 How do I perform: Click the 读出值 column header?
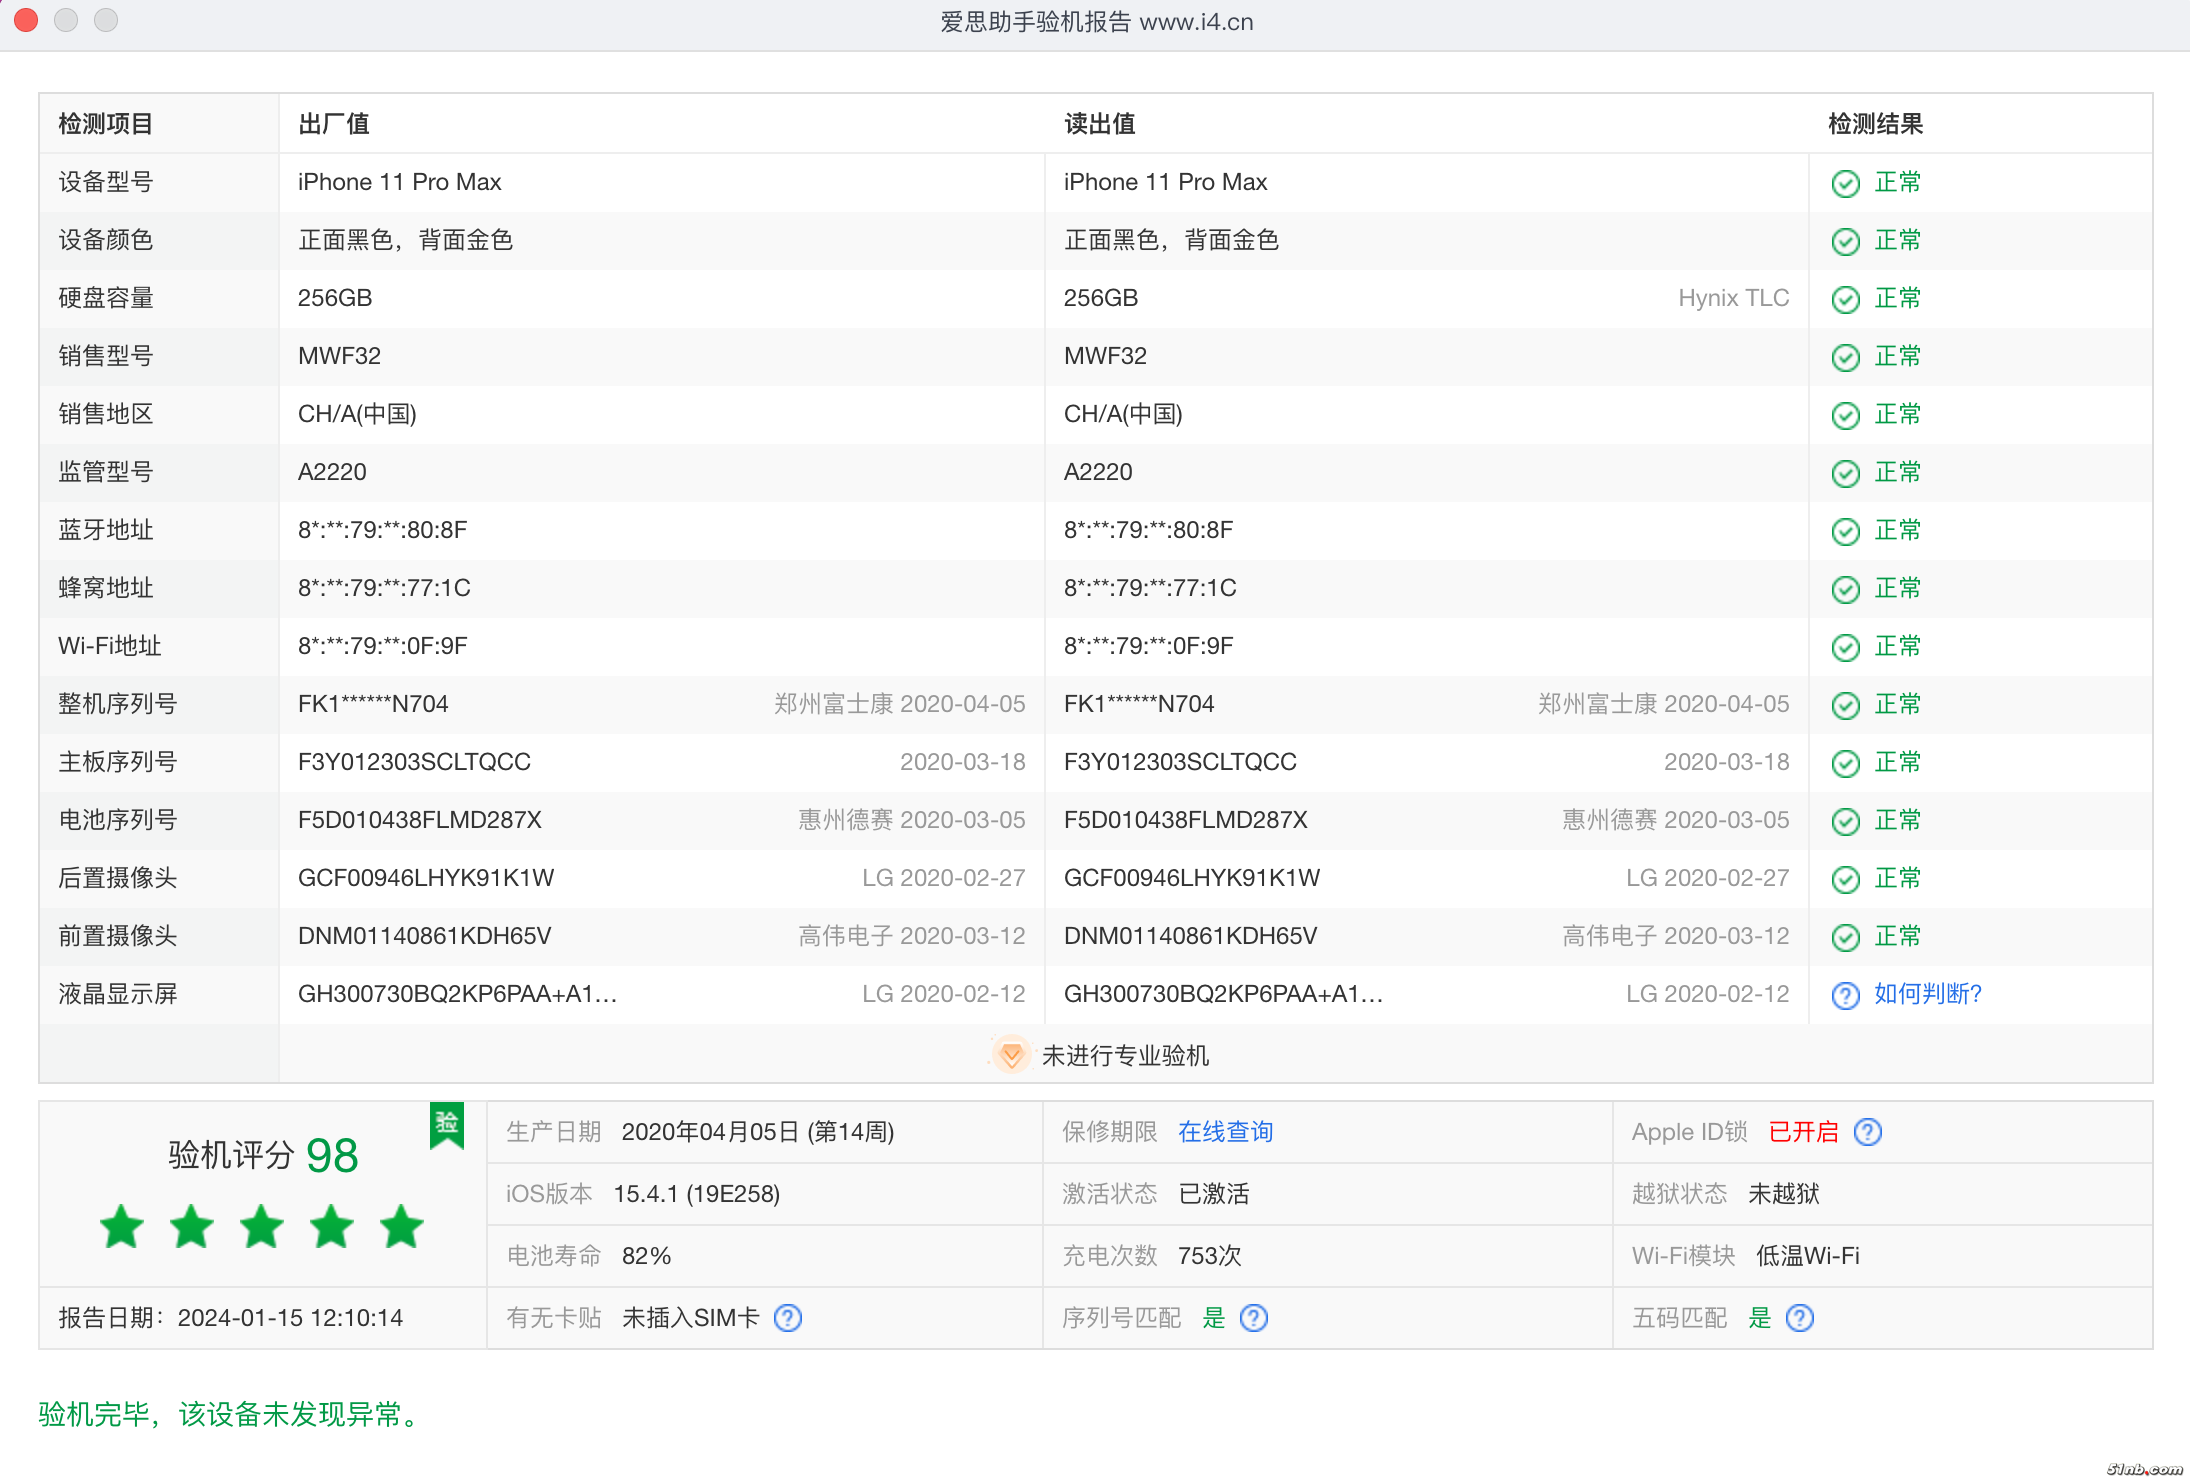[1100, 124]
